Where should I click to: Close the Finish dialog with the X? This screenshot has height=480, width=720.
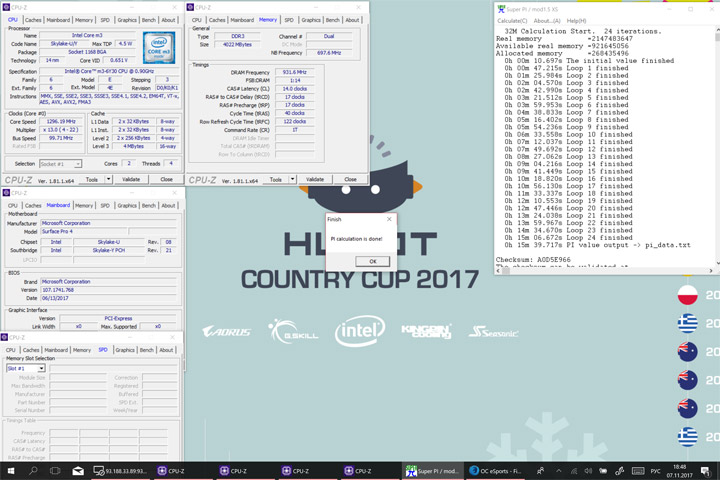pos(389,219)
